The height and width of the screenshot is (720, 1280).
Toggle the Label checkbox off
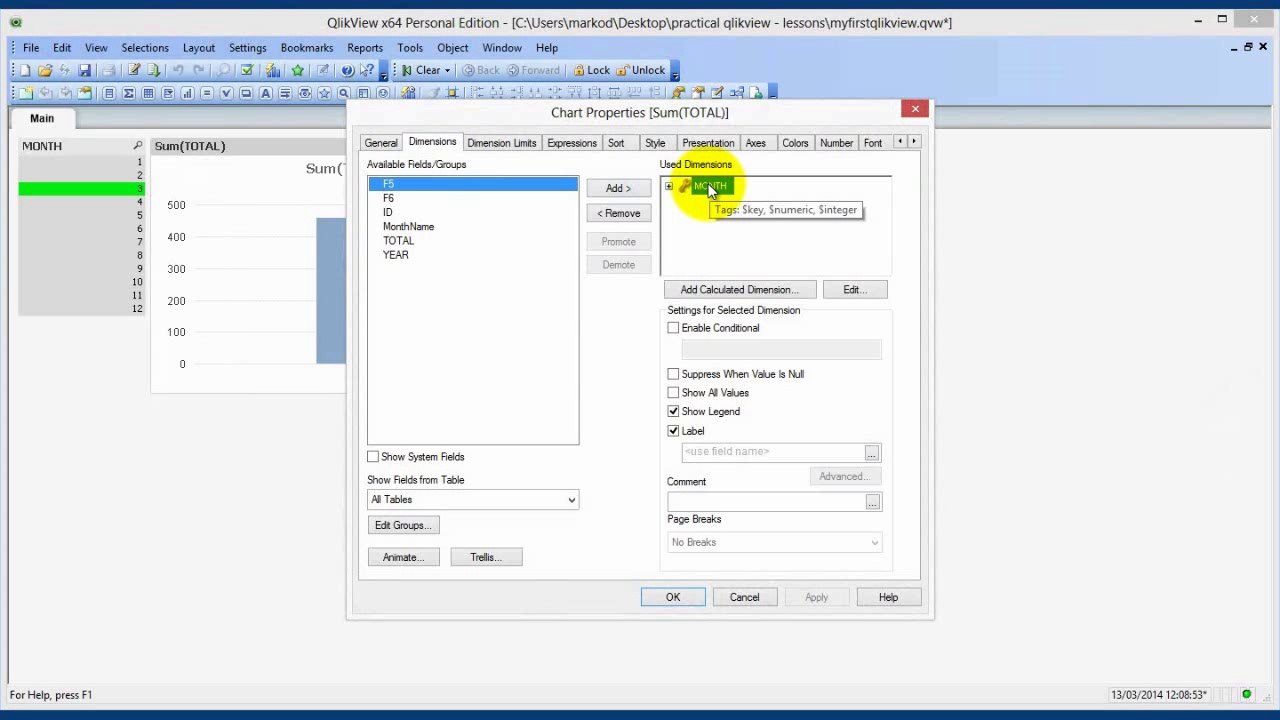673,431
